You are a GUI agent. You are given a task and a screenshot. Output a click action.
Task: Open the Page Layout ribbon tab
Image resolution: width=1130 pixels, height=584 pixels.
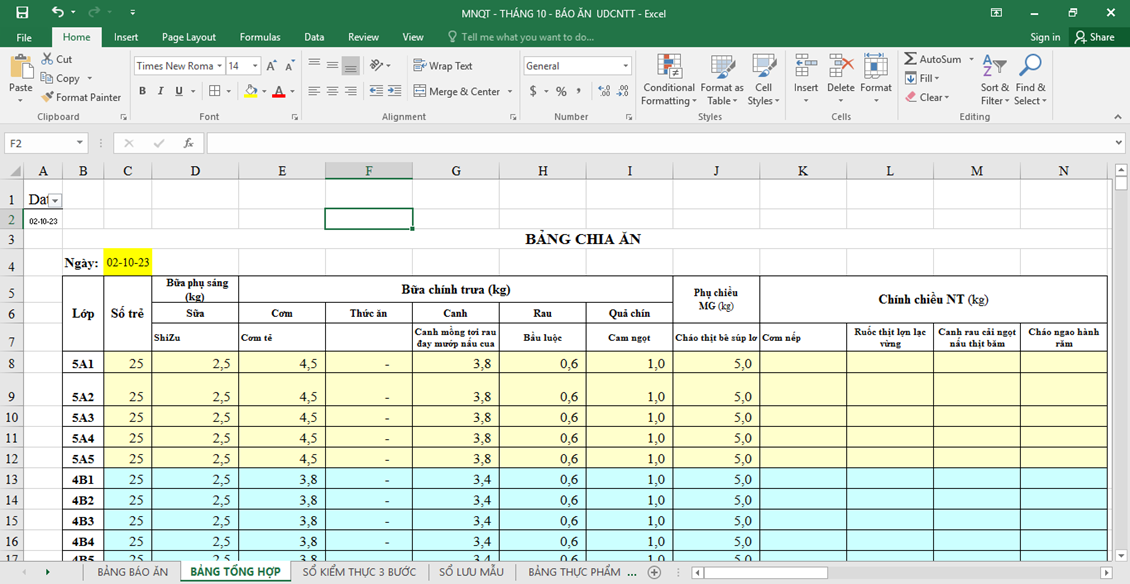[188, 37]
